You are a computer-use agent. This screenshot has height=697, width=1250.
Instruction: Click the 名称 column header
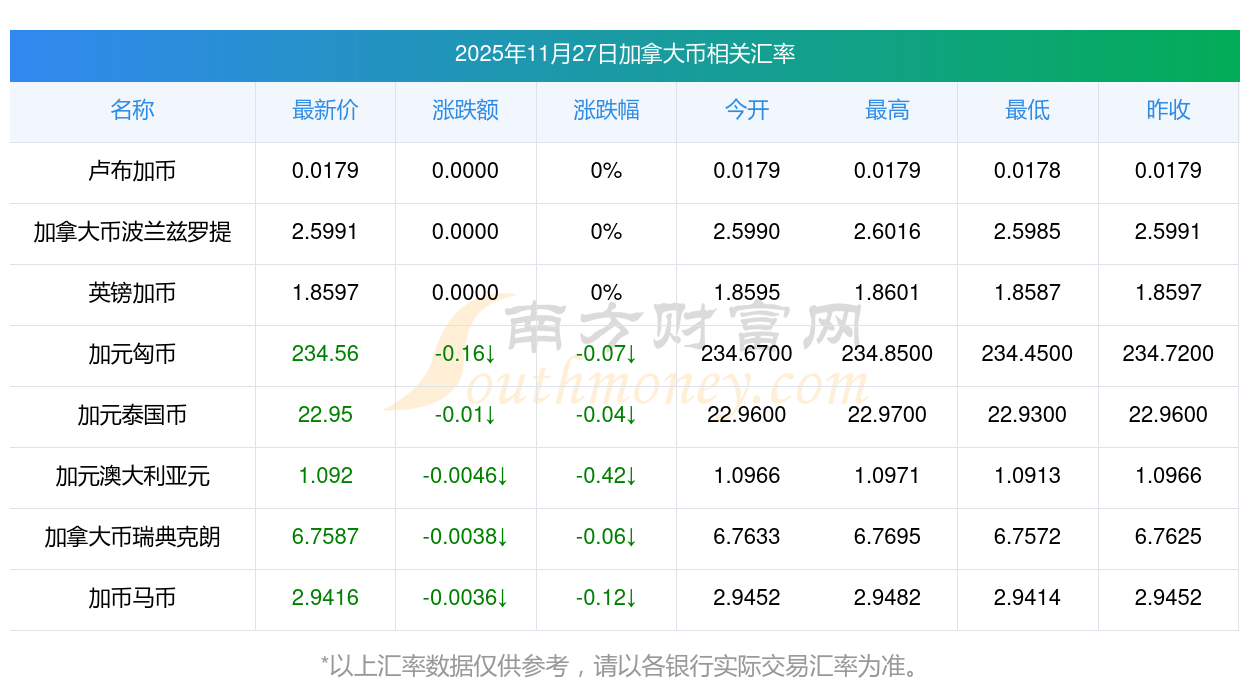(132, 110)
